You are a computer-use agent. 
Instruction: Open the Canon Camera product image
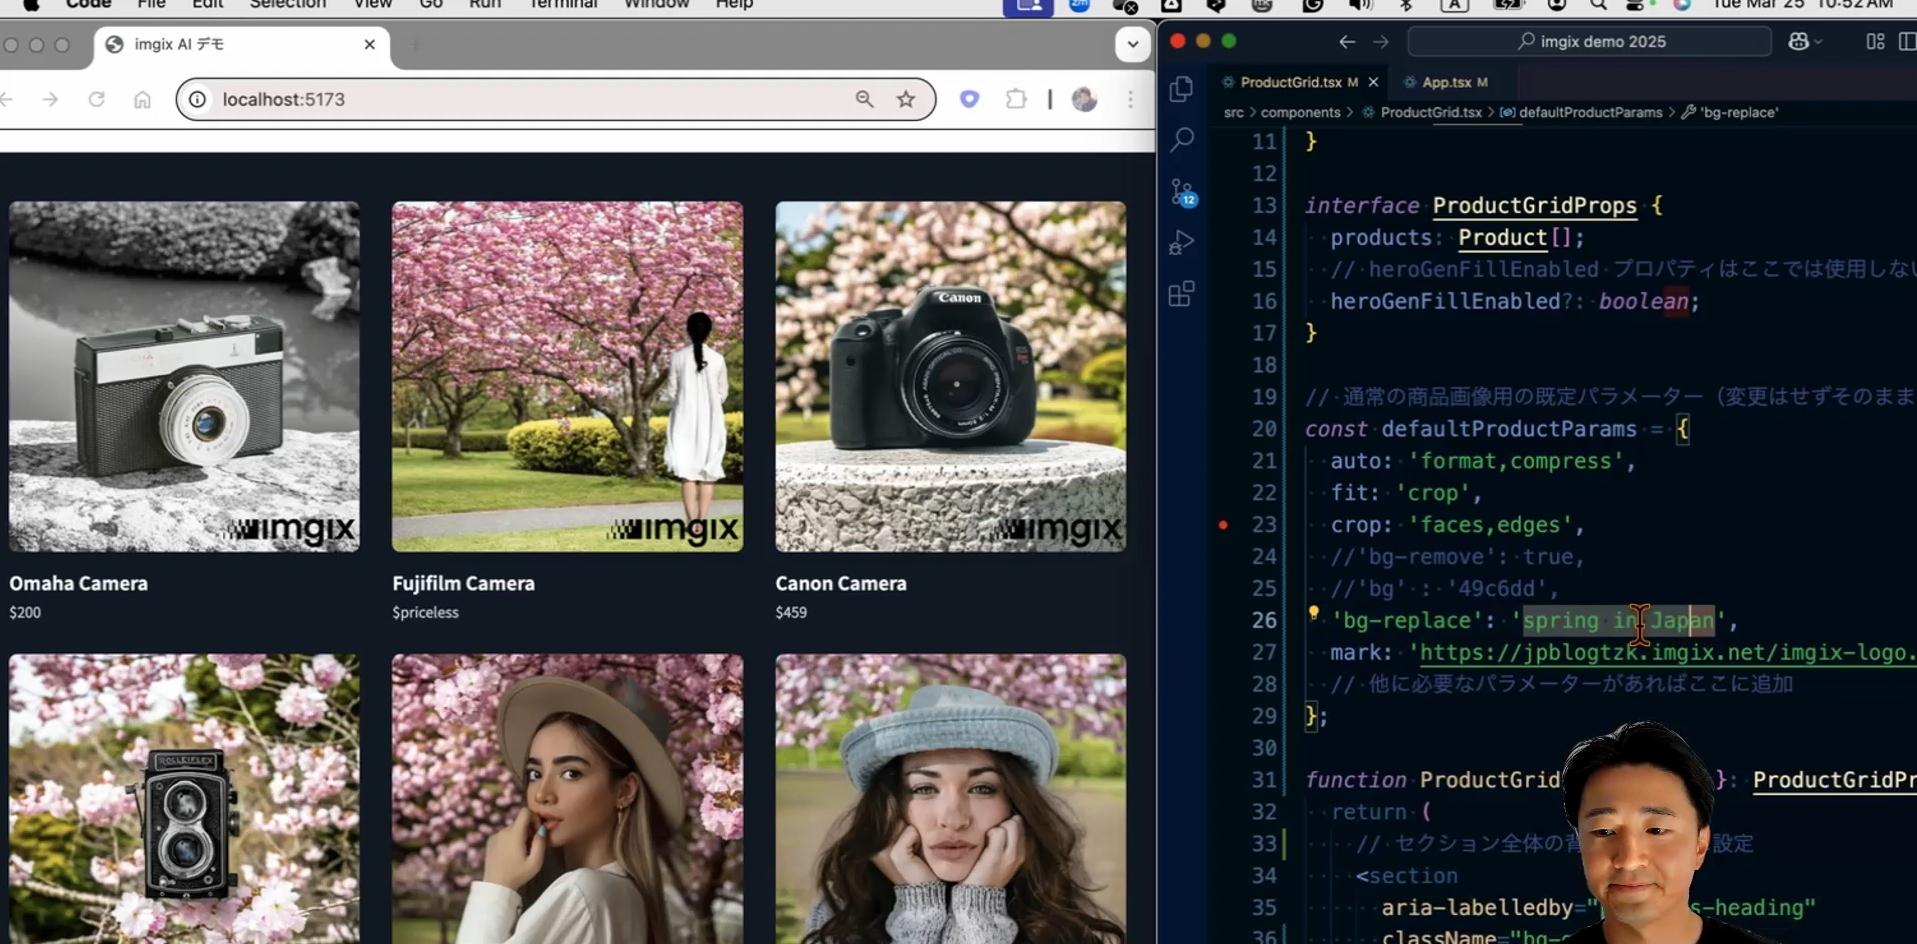point(951,377)
